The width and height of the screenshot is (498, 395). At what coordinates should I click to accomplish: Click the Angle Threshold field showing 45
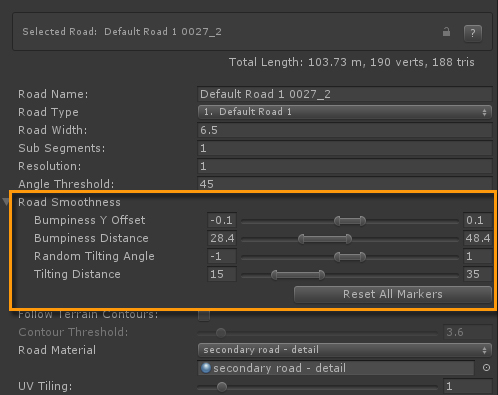[345, 183]
